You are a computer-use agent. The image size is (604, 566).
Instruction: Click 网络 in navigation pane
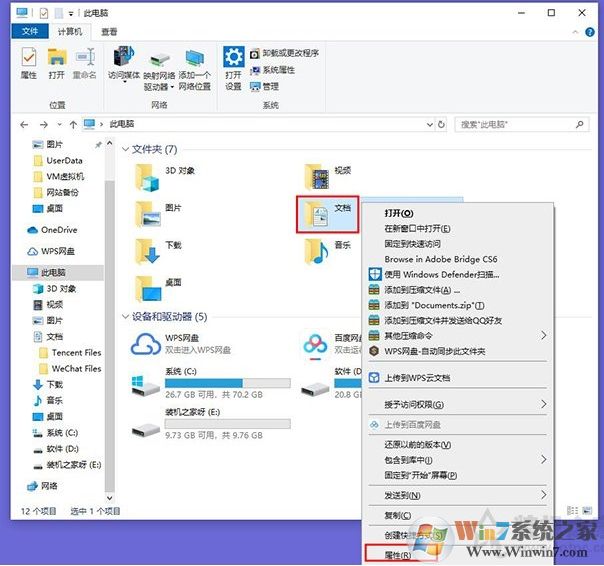(42, 486)
